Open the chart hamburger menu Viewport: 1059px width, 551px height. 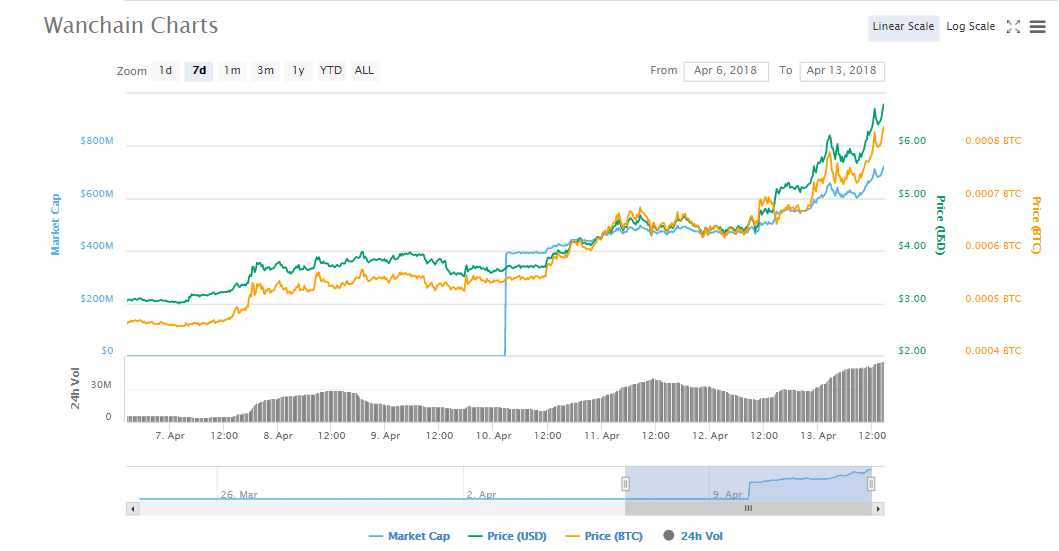pos(1037,27)
